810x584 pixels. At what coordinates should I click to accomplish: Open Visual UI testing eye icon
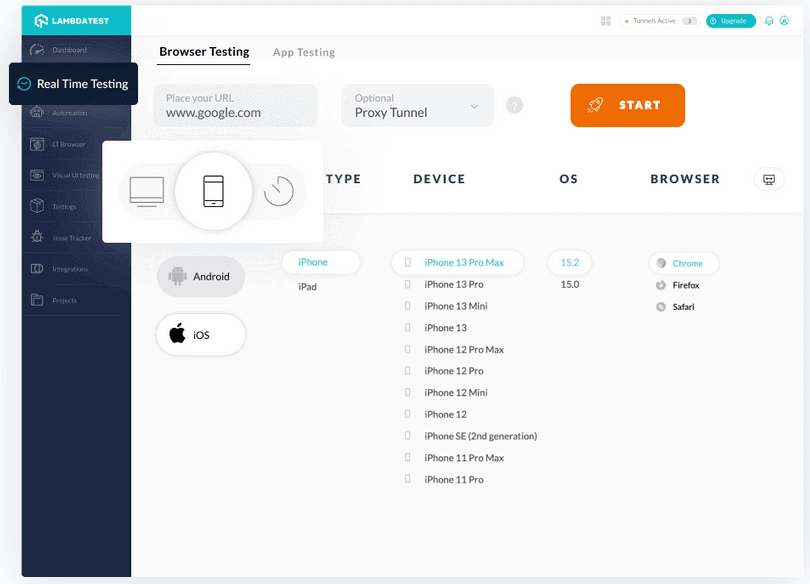37,176
